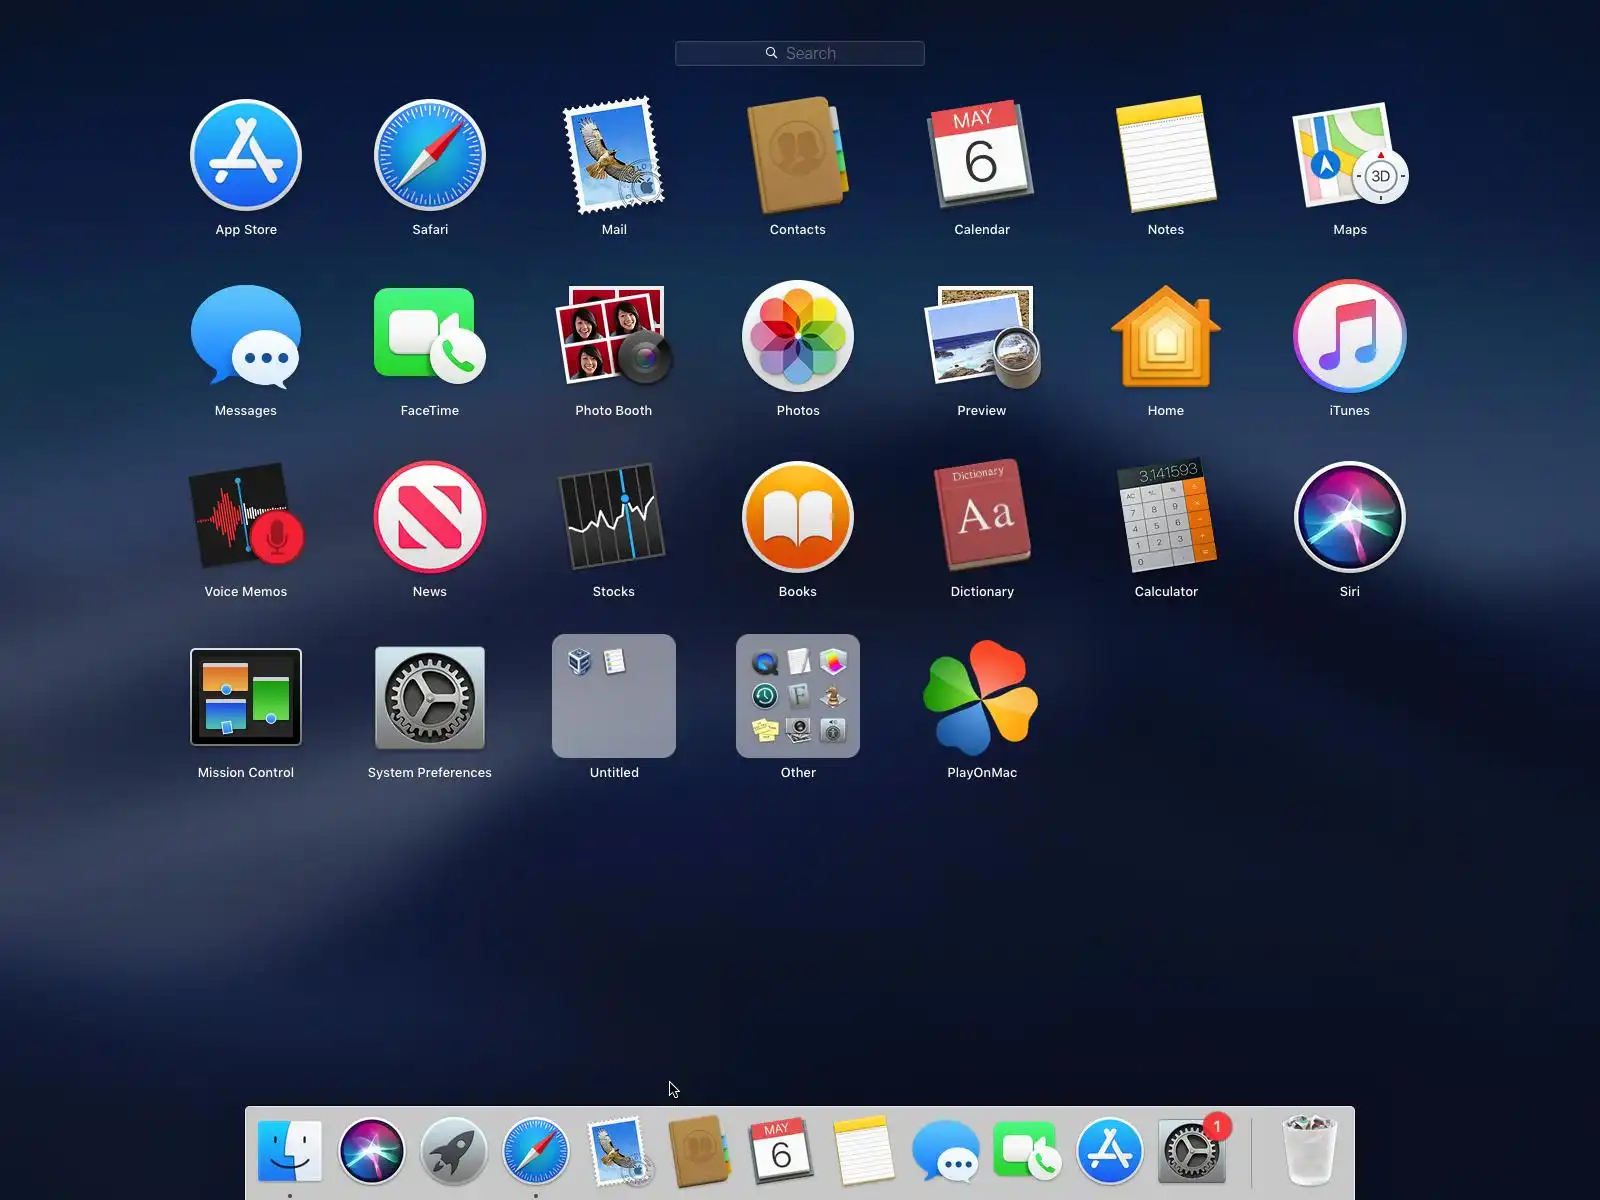1600x1200 pixels.
Task: Launch the Stocks app
Action: pyautogui.click(x=614, y=517)
